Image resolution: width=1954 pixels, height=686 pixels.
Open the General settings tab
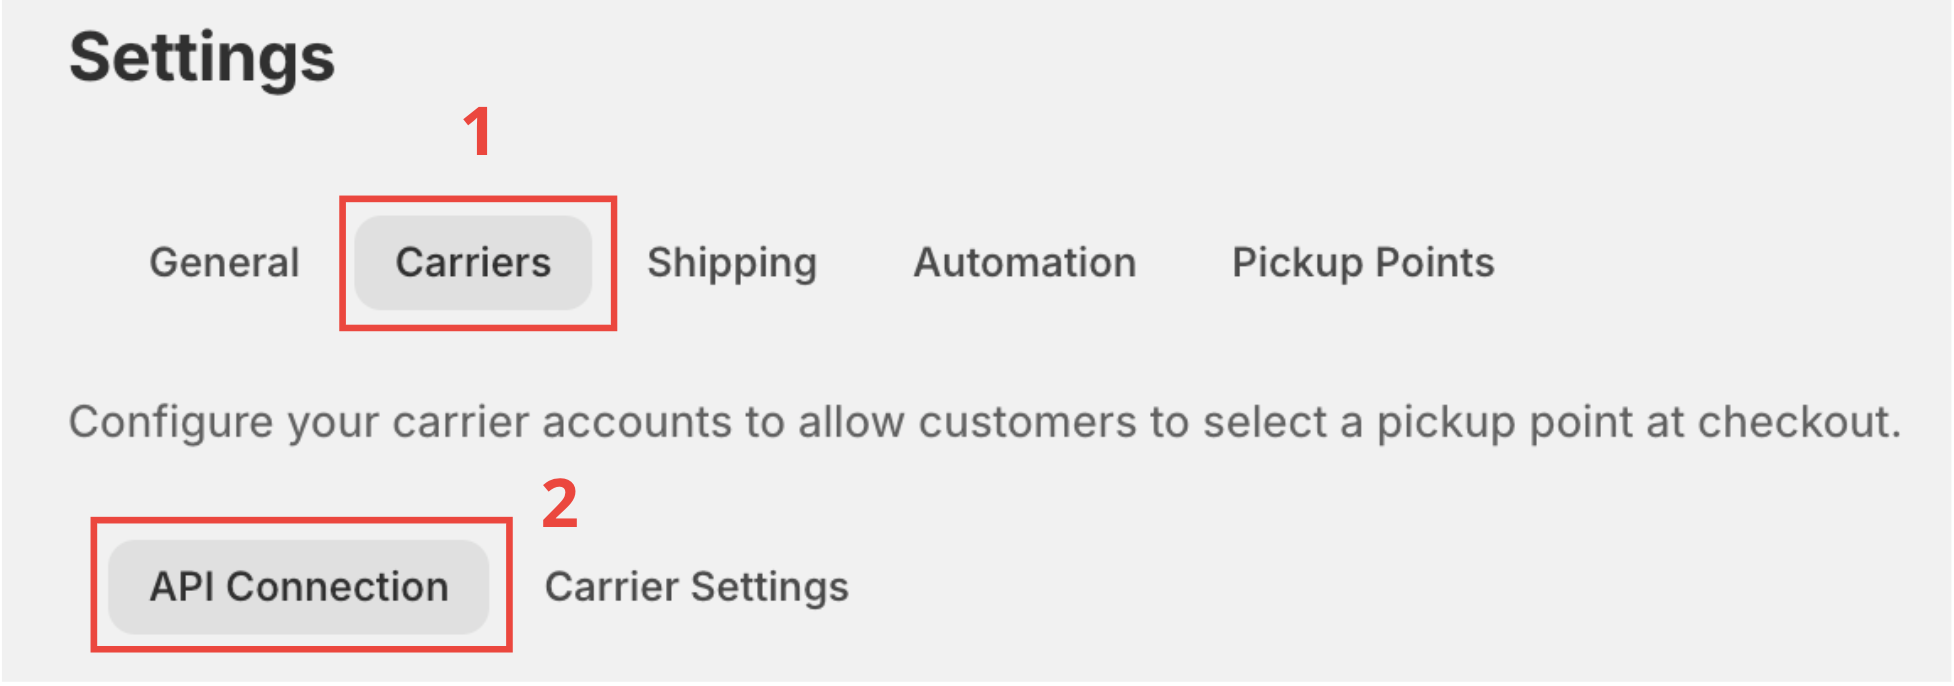(x=223, y=263)
